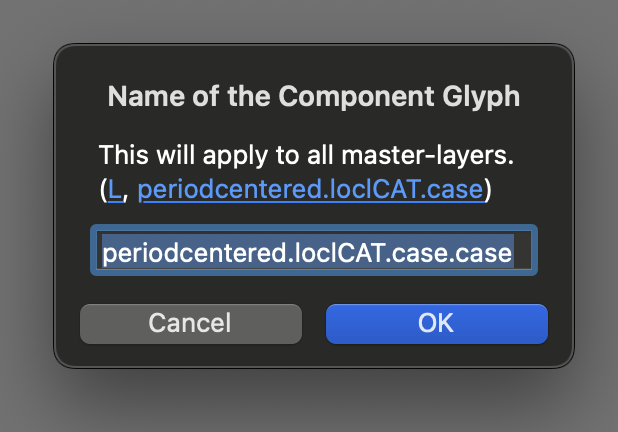
Task: Click the selected text in the name field
Action: pos(307,253)
